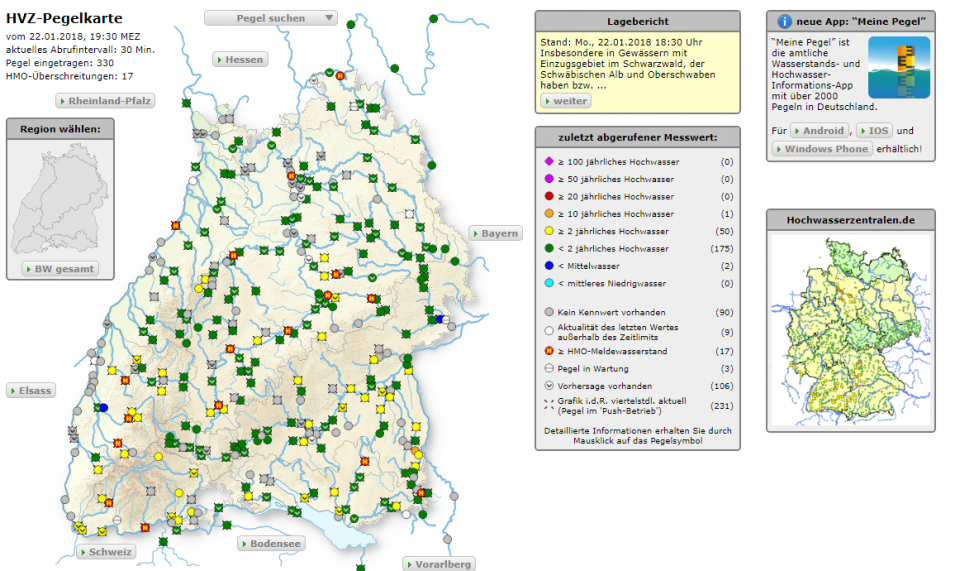Viewport: 960px width, 571px height.
Task: Open the Pegel suchen dropdown
Action: click(x=271, y=18)
